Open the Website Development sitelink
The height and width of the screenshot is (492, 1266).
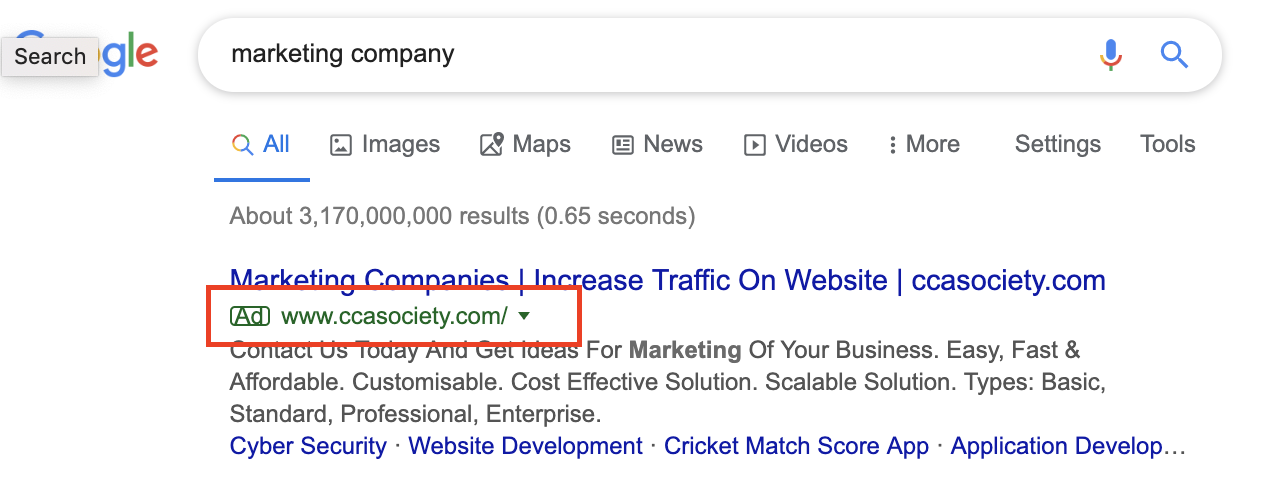pos(525,446)
